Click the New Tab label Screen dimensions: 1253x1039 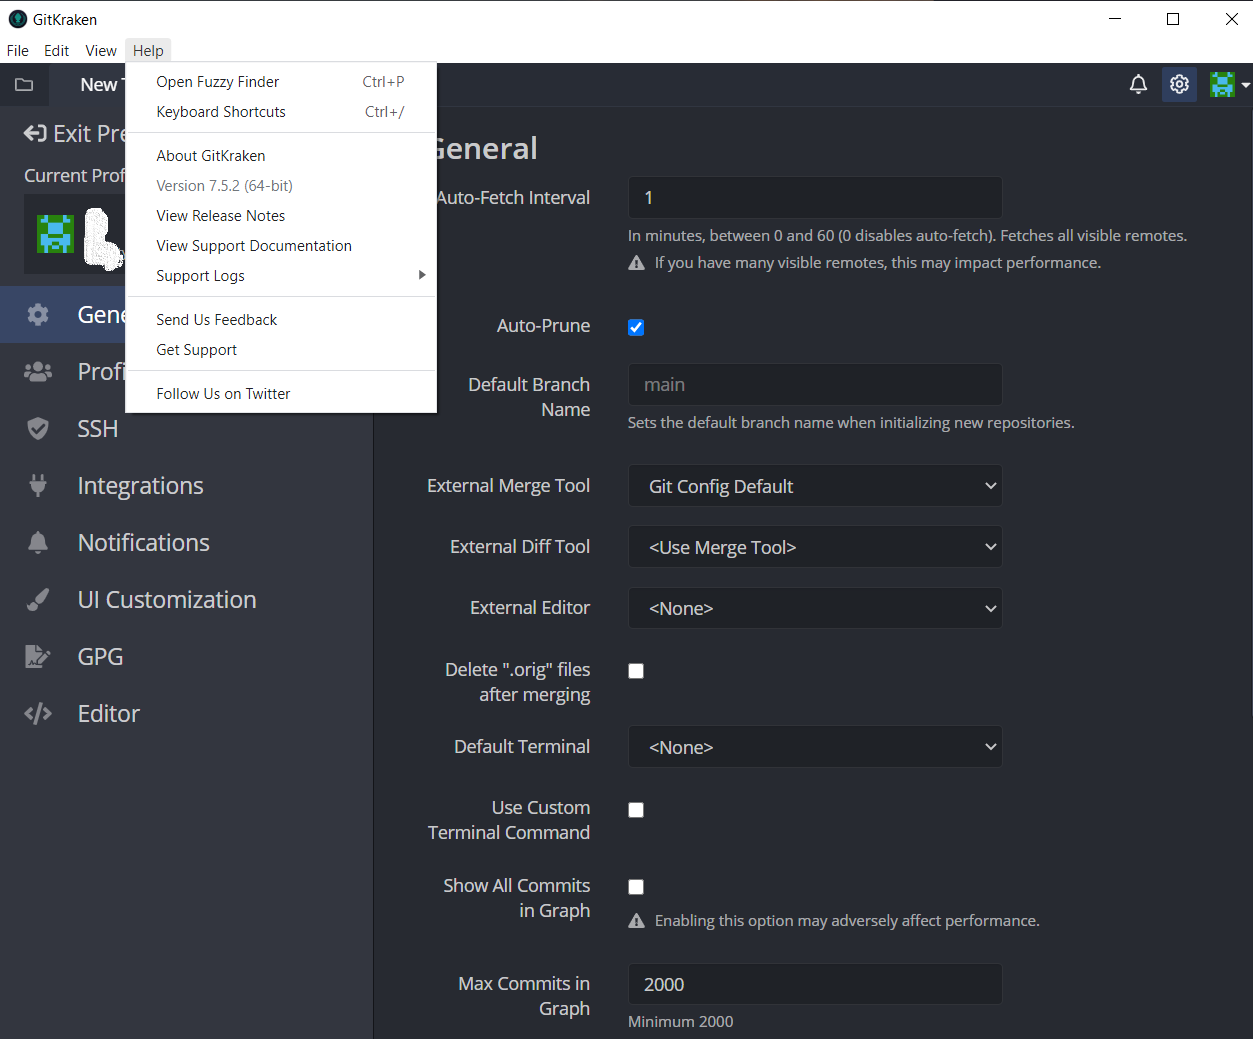click(102, 85)
